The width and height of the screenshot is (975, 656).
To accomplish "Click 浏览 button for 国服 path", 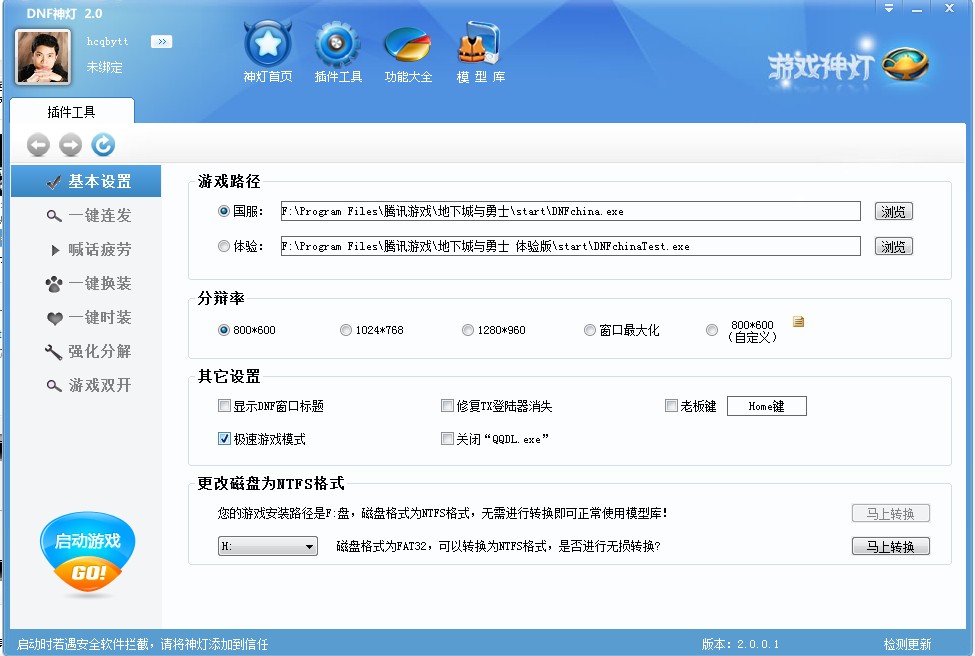I will point(894,211).
